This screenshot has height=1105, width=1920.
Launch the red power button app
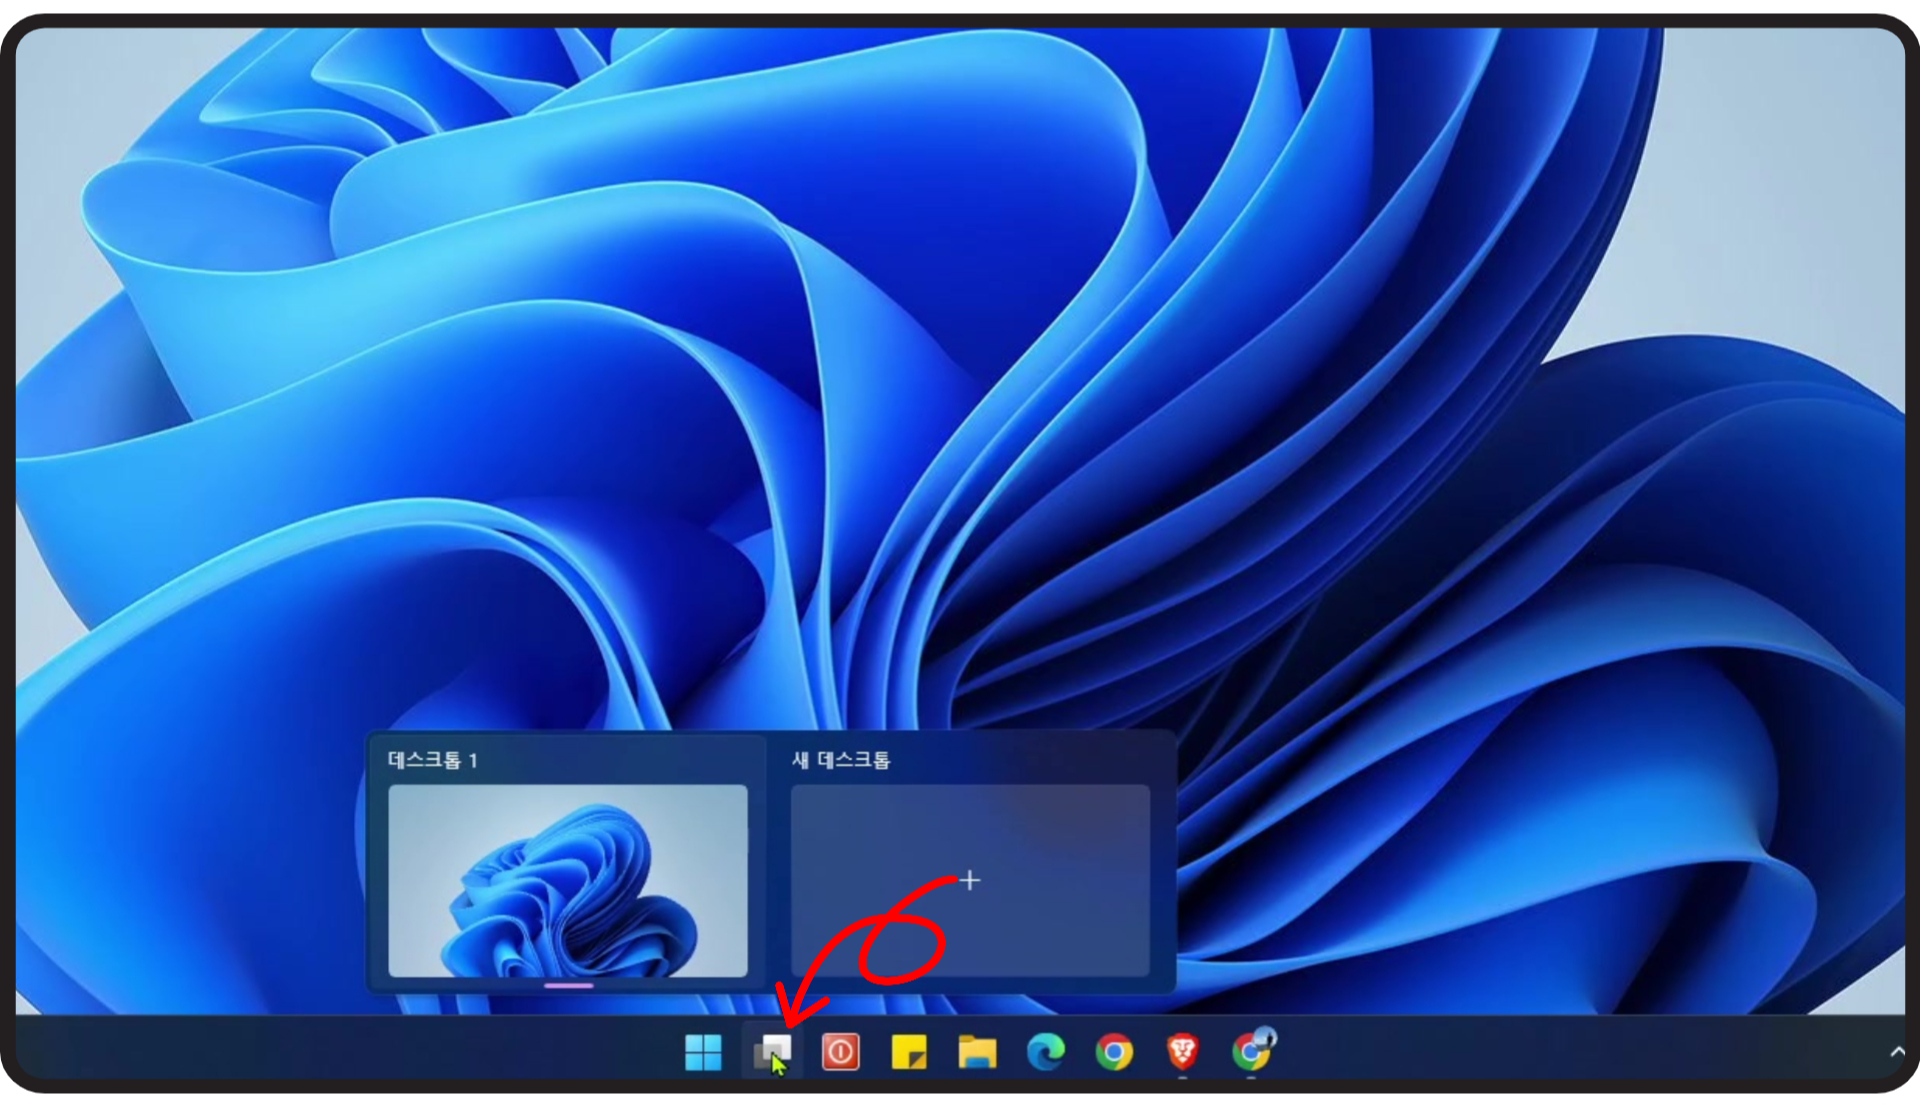pos(840,1052)
